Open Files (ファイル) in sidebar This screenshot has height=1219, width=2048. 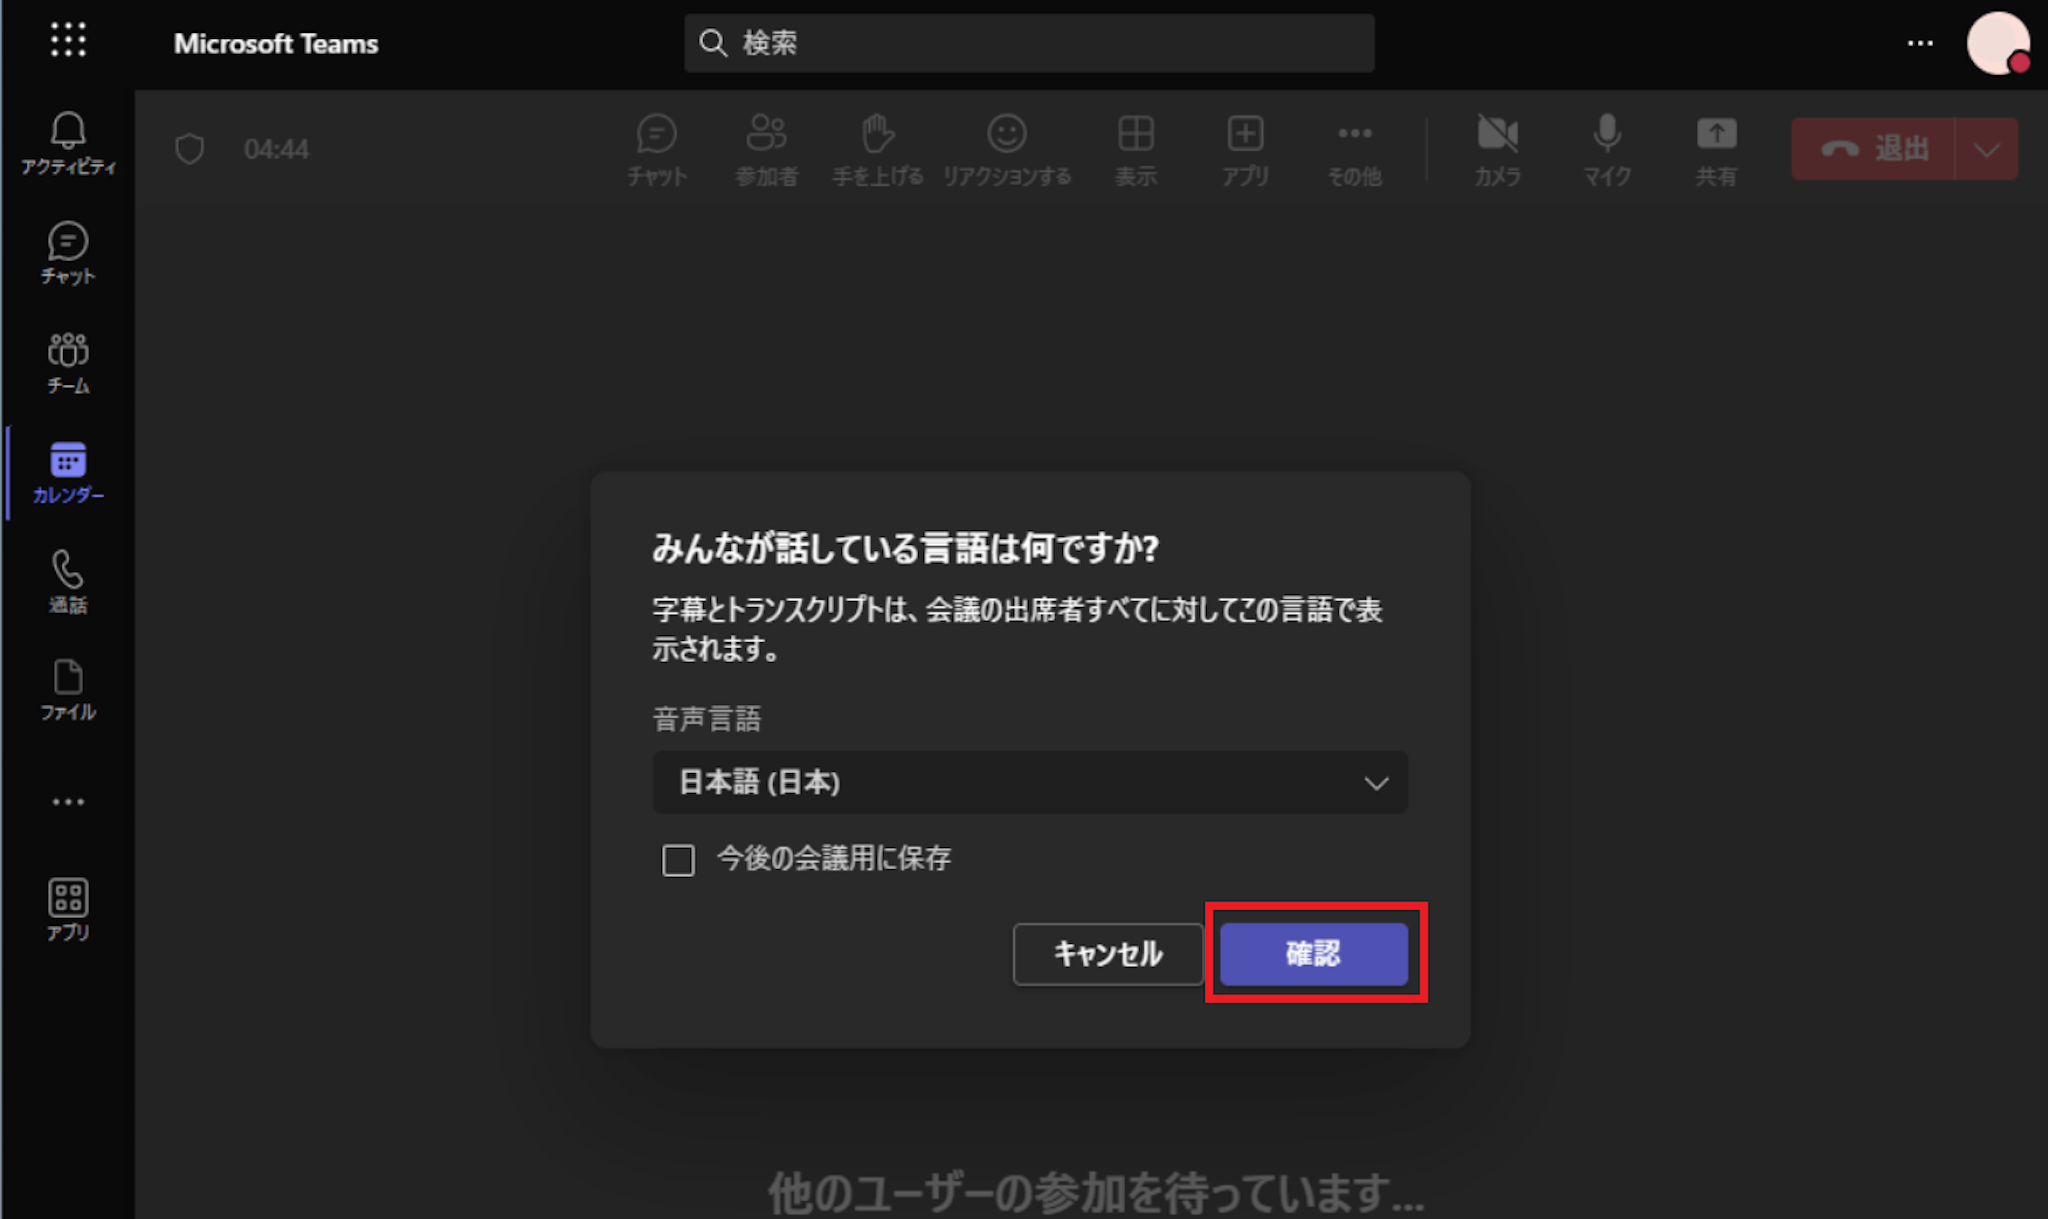[68, 690]
